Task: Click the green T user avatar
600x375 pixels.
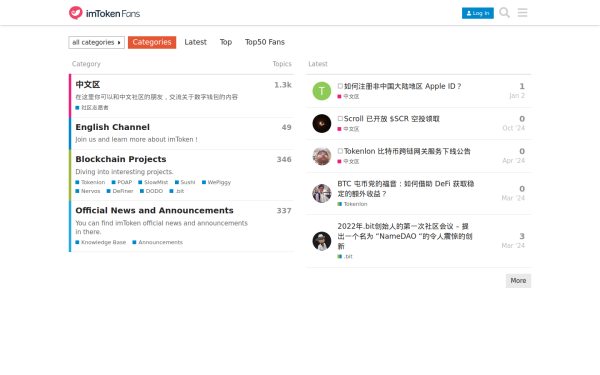Action: [321, 91]
